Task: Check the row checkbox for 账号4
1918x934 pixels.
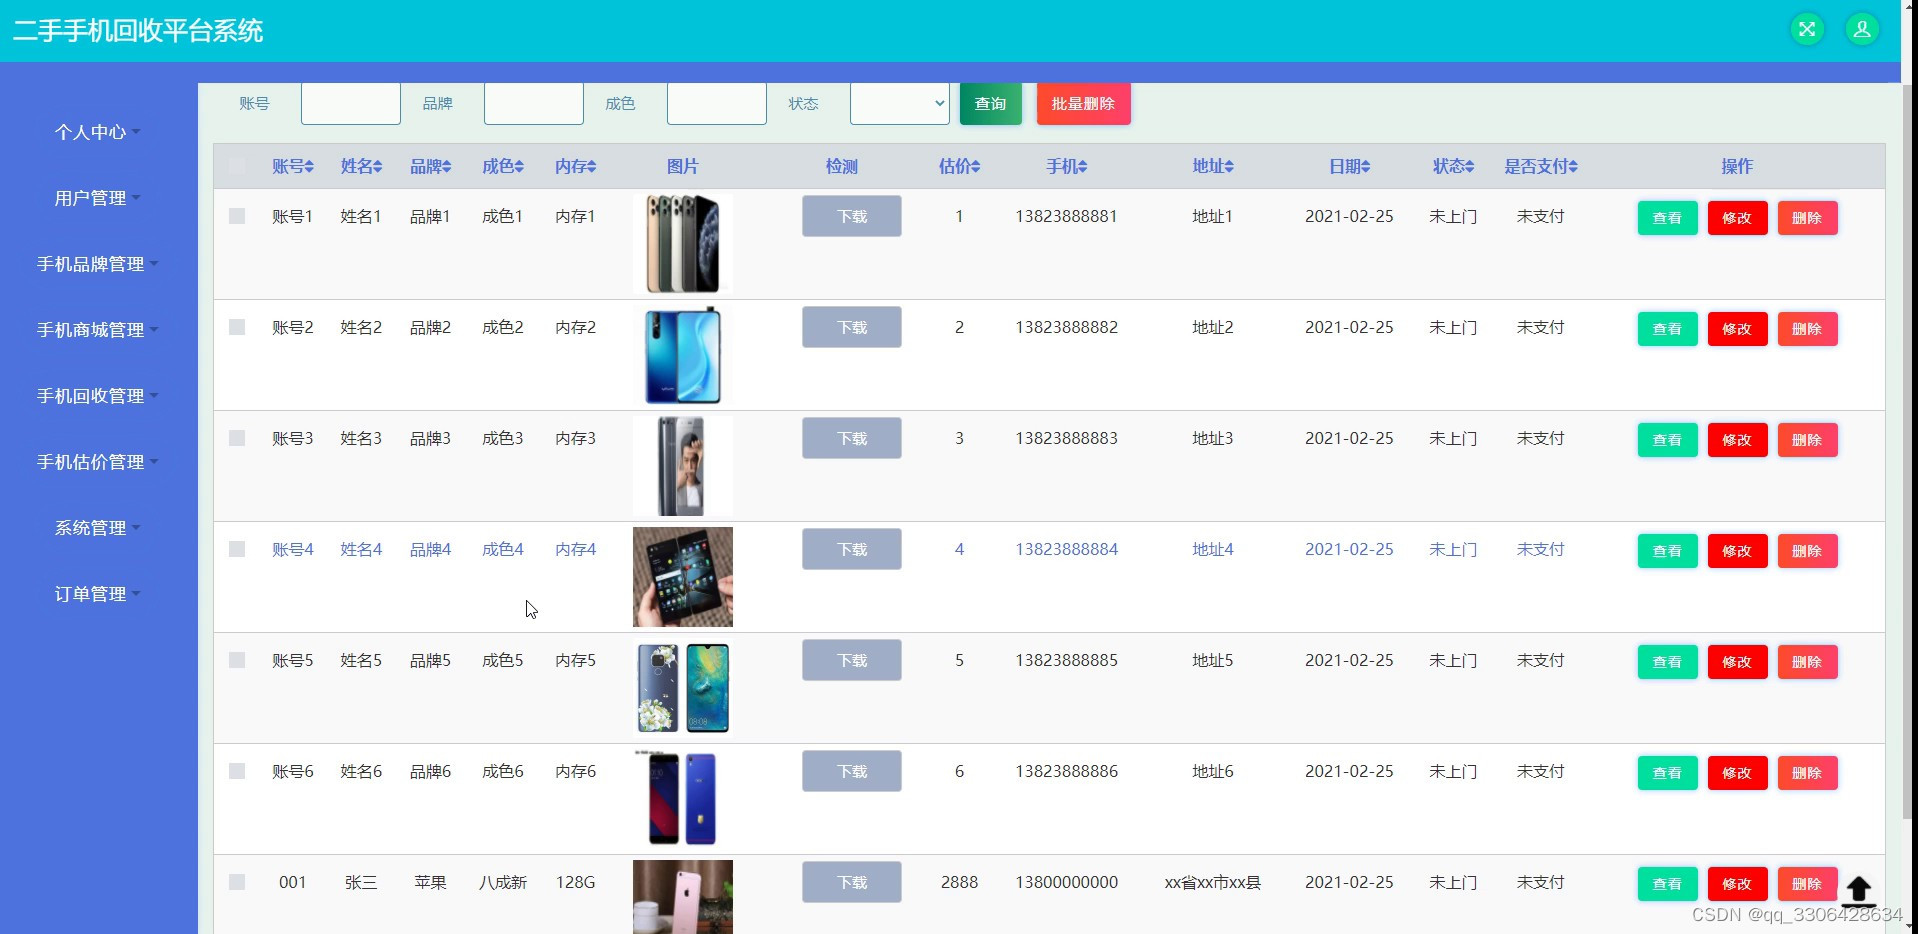Action: (237, 549)
